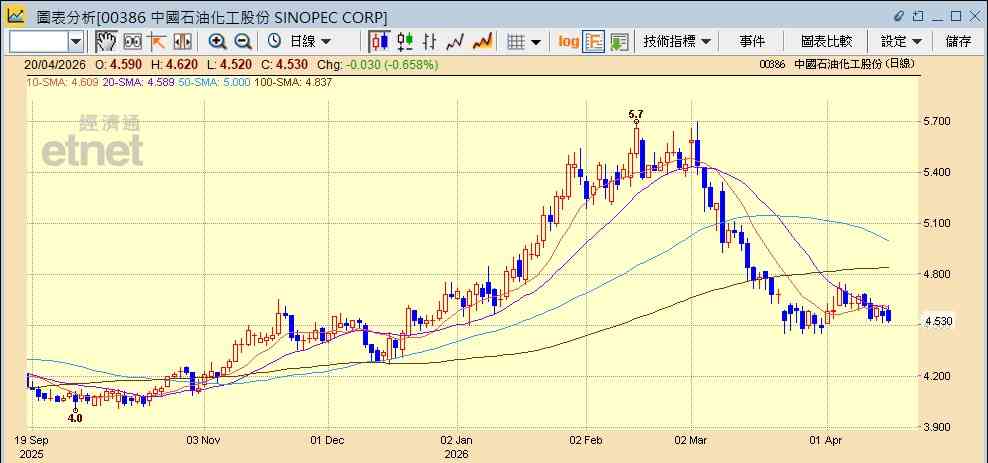Viewport: 988px width, 463px height.
Task: Click the 02 Jan date axis label
Action: (x=457, y=439)
